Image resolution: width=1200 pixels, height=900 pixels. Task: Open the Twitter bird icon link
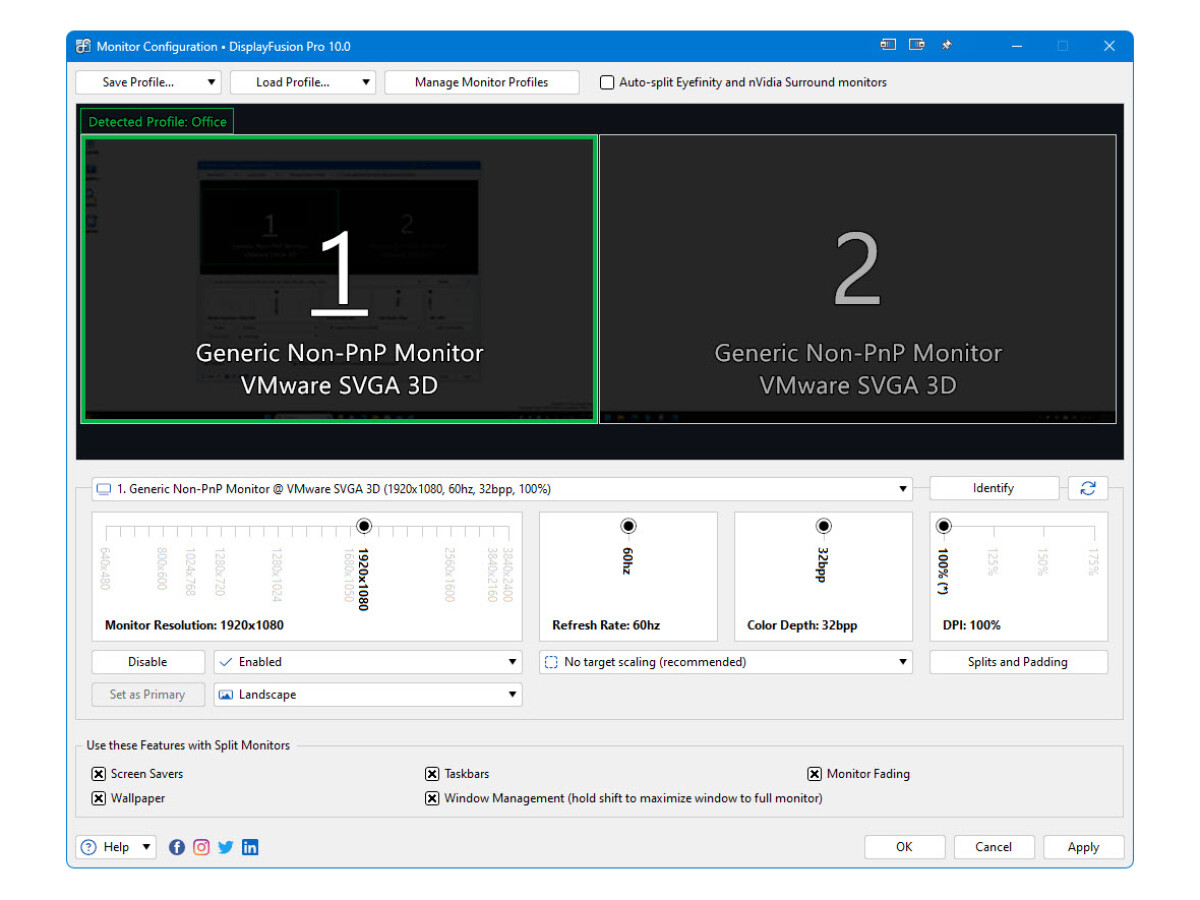point(226,847)
